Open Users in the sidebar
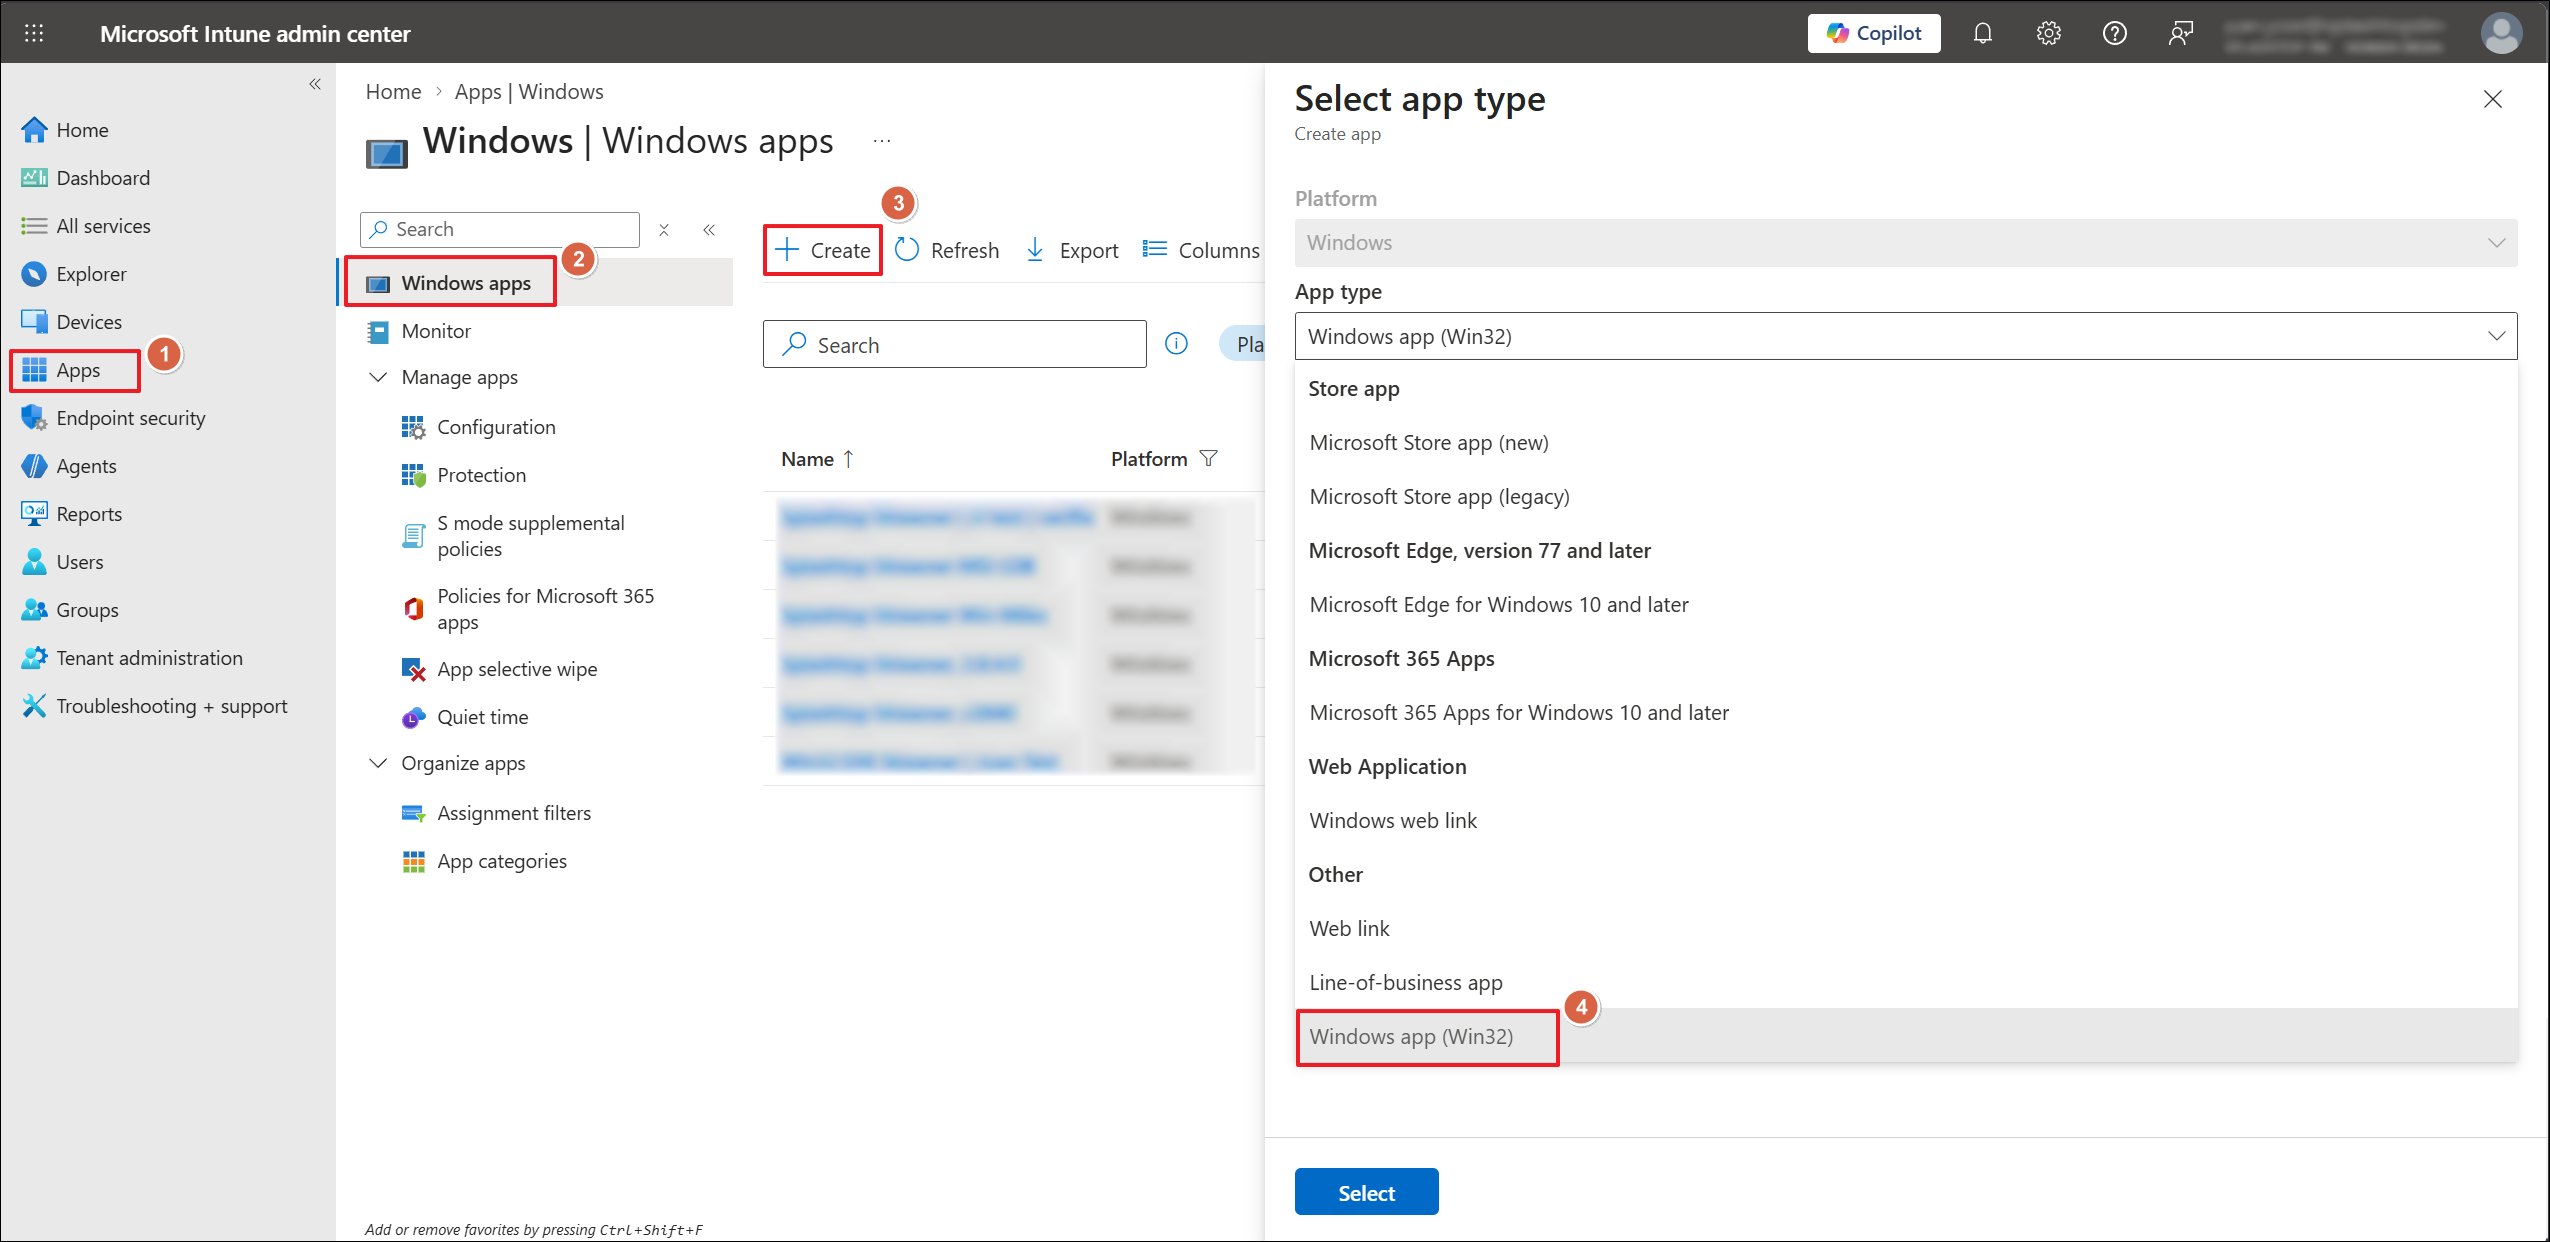The height and width of the screenshot is (1242, 2550). click(62, 562)
